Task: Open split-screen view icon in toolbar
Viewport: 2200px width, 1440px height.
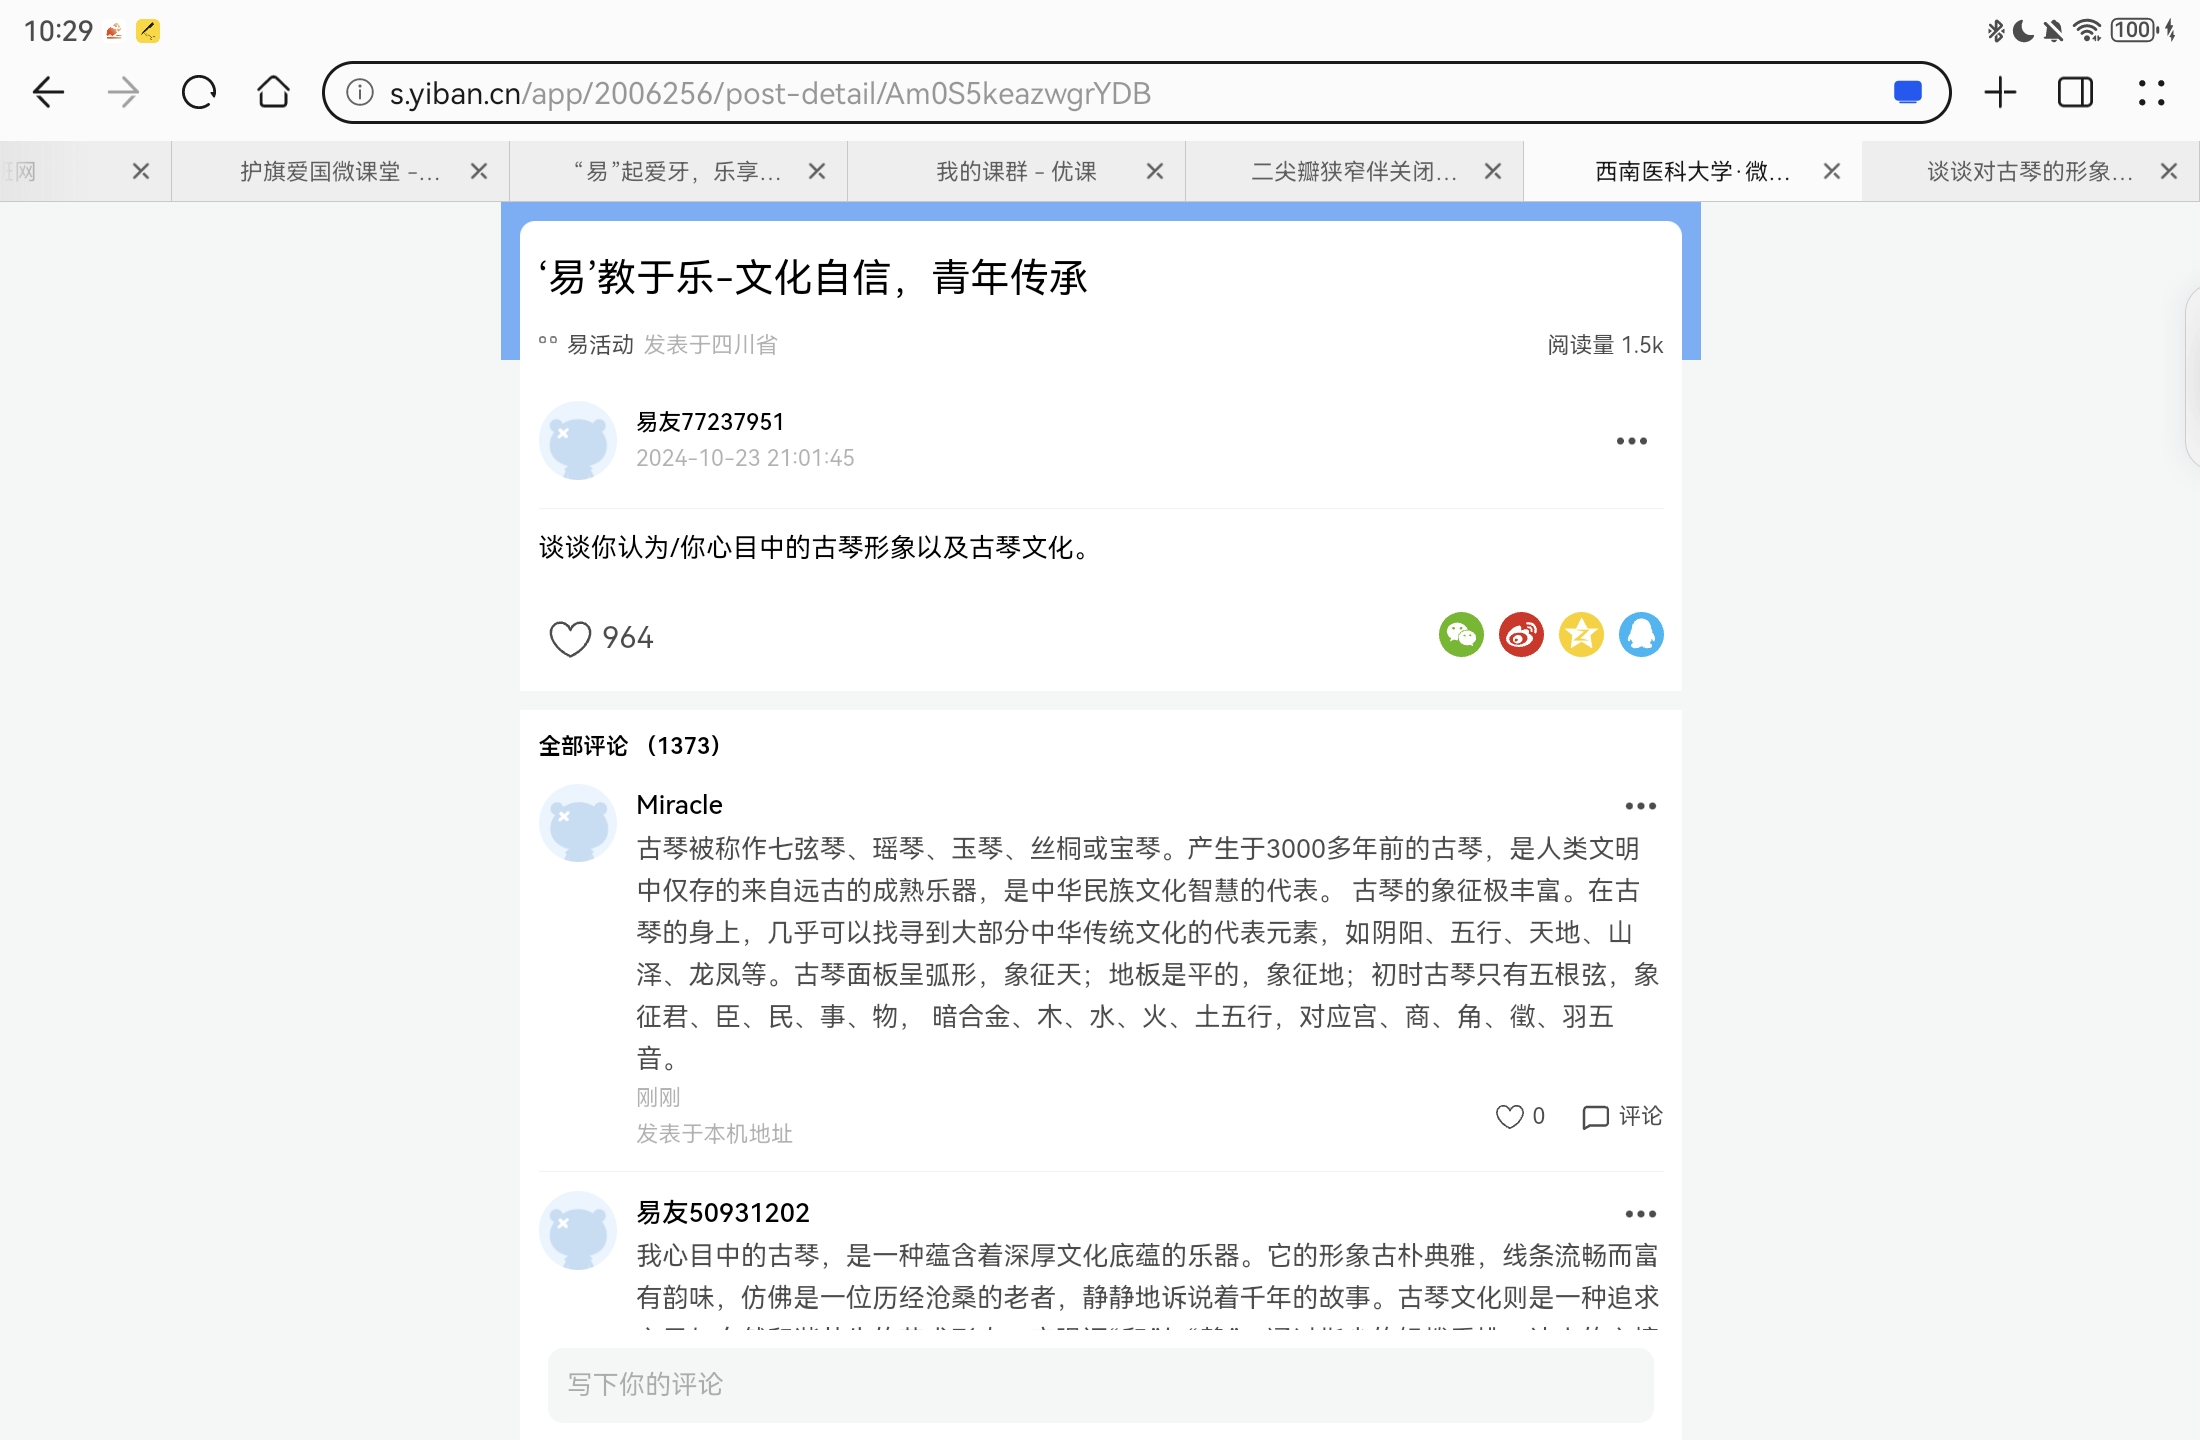Action: 2075,93
